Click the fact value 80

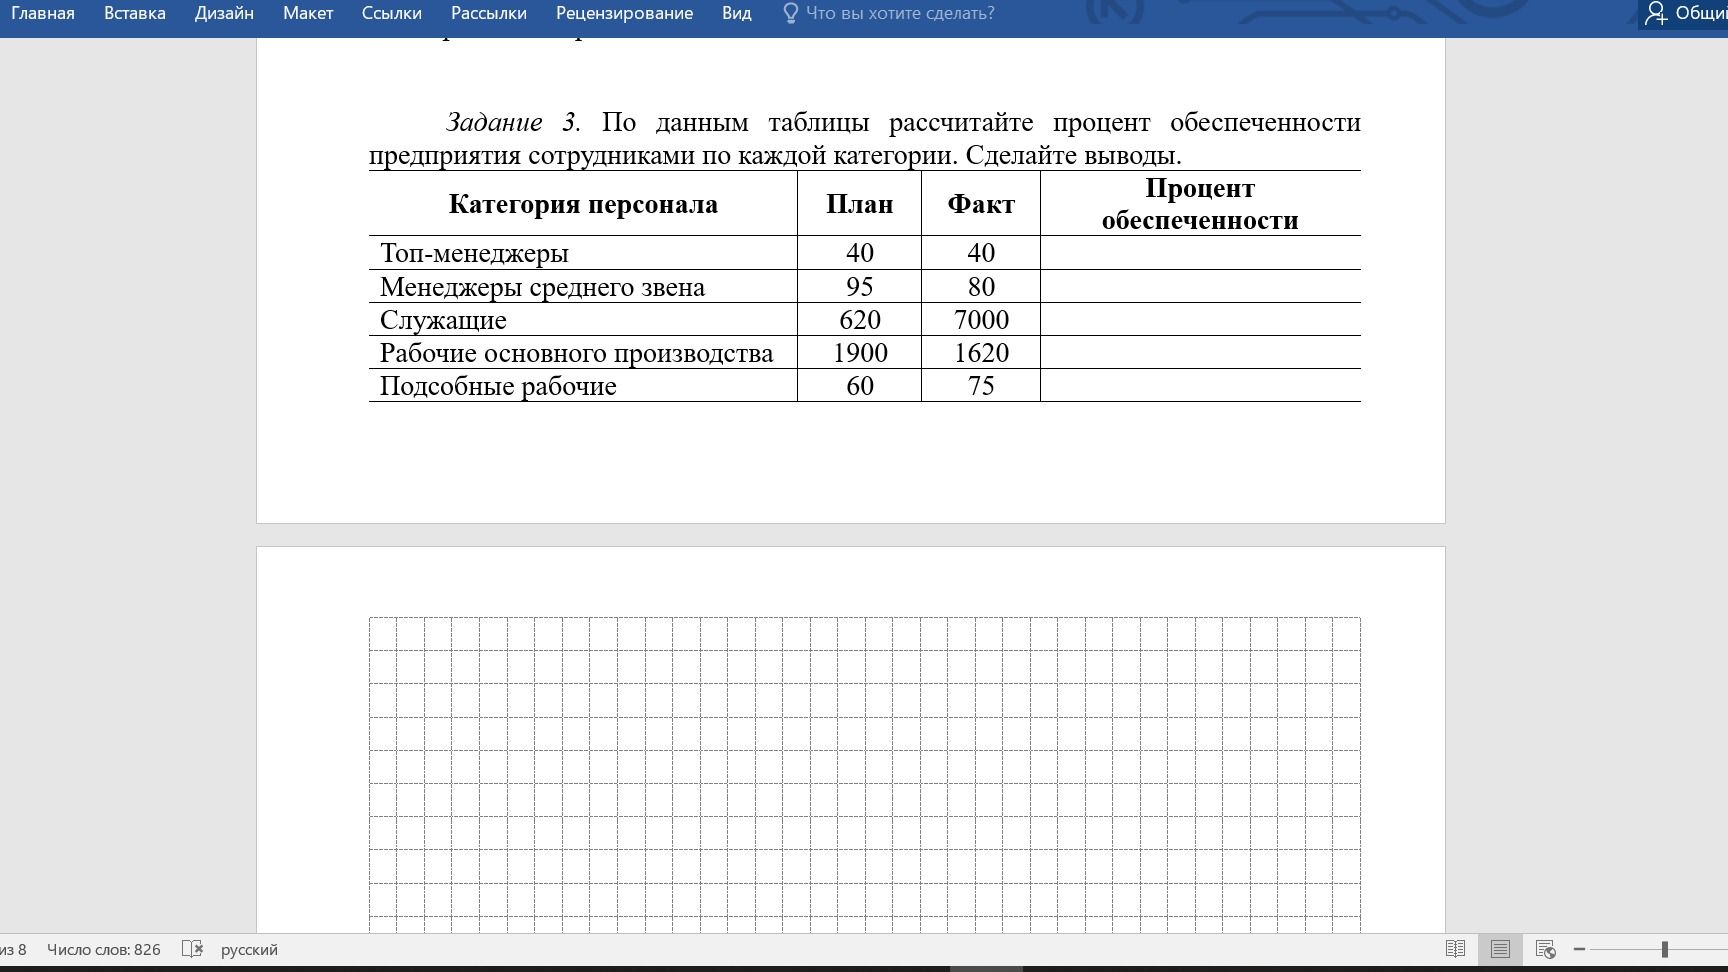[x=981, y=287]
